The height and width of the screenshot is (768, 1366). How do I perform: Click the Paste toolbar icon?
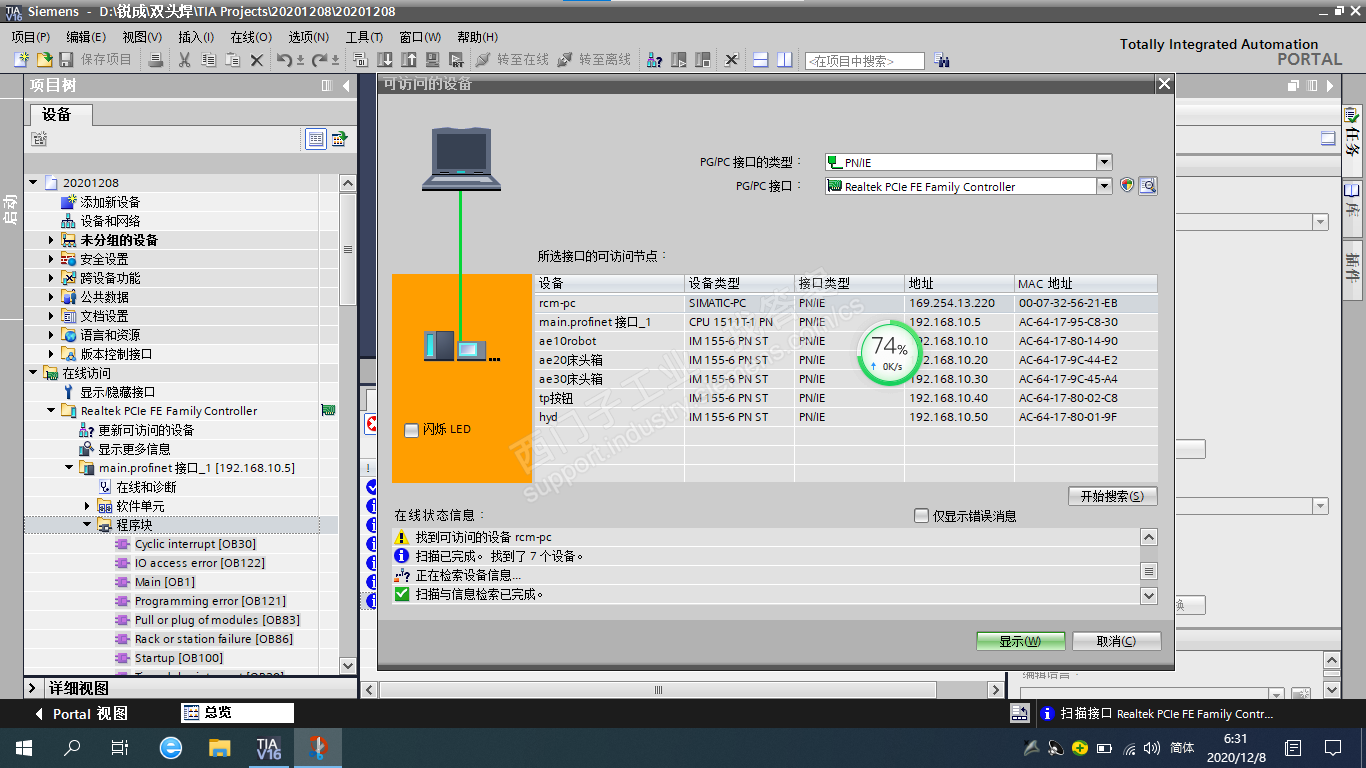pos(233,60)
